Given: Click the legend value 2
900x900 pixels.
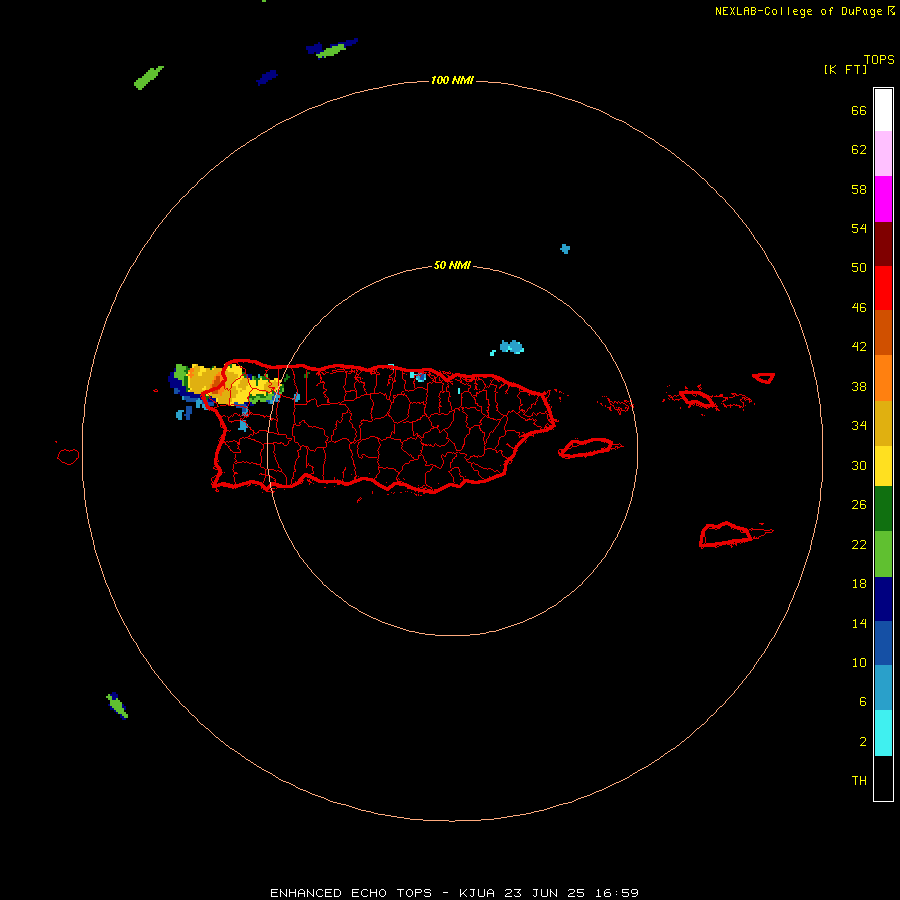Looking at the screenshot, I should click(x=862, y=742).
